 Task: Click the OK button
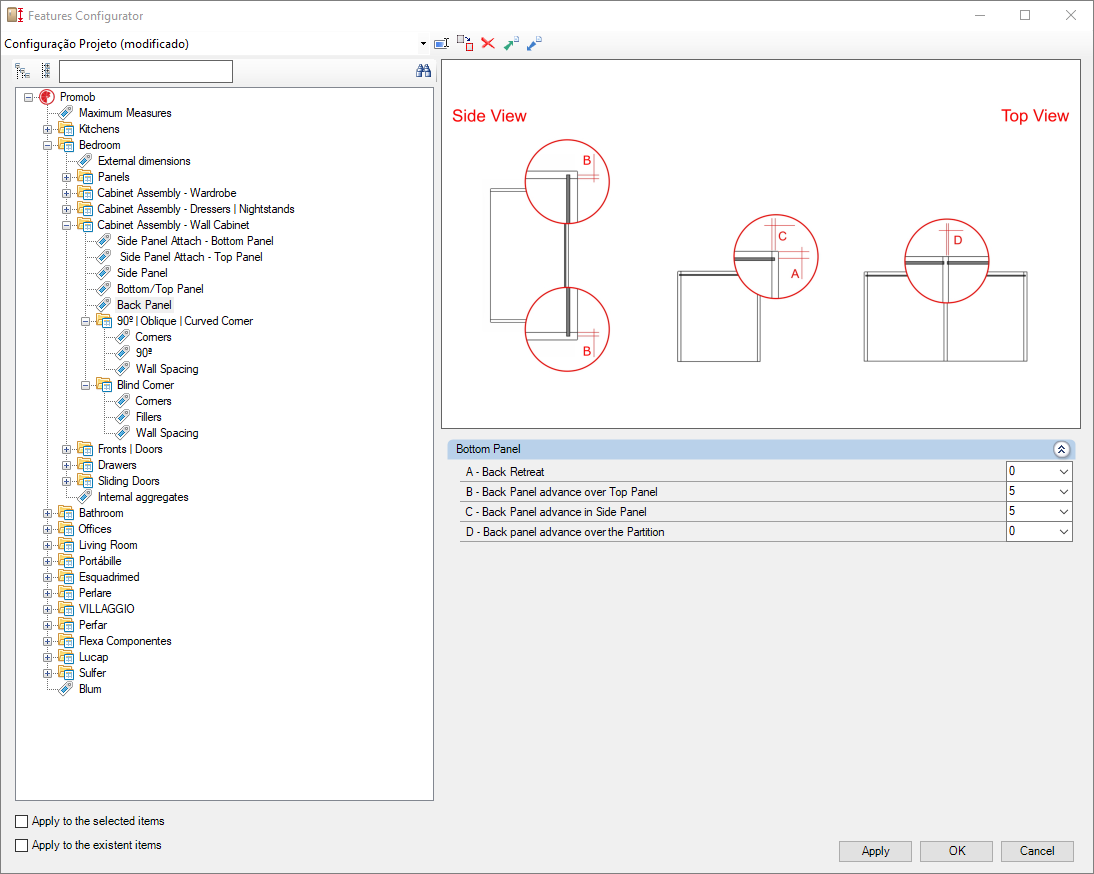click(x=957, y=851)
